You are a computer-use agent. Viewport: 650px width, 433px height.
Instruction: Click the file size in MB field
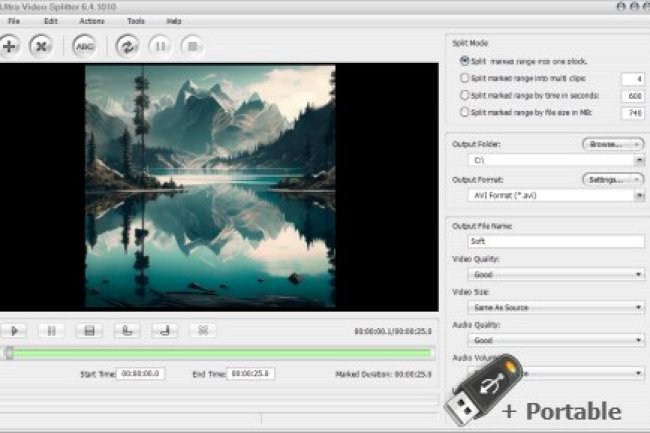coord(633,113)
